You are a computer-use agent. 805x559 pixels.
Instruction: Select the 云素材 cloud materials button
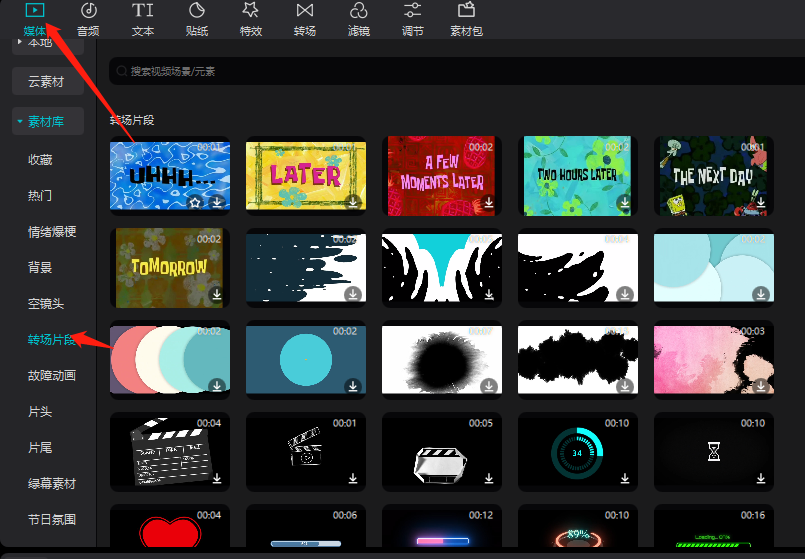coord(47,82)
